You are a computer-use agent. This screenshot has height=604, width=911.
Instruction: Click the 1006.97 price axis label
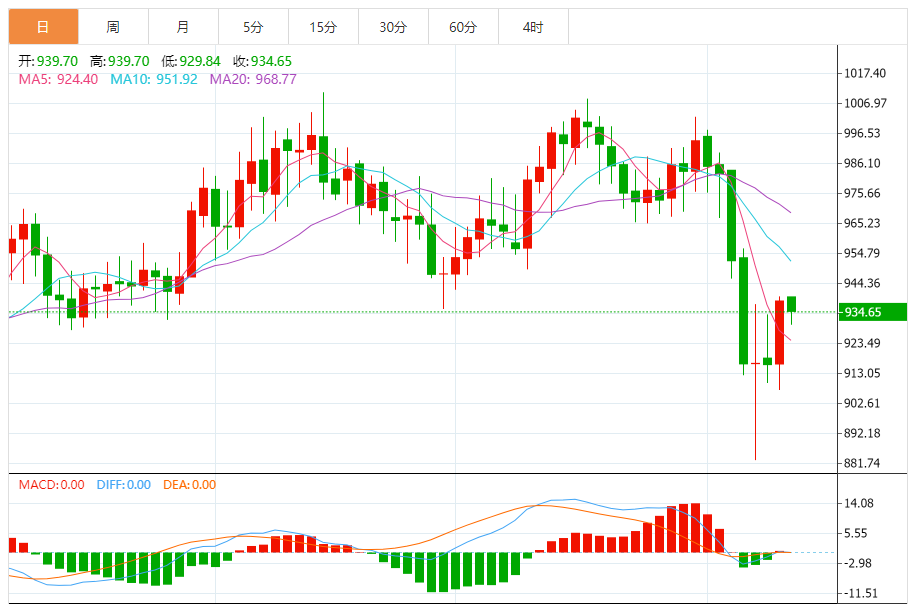pyautogui.click(x=865, y=103)
